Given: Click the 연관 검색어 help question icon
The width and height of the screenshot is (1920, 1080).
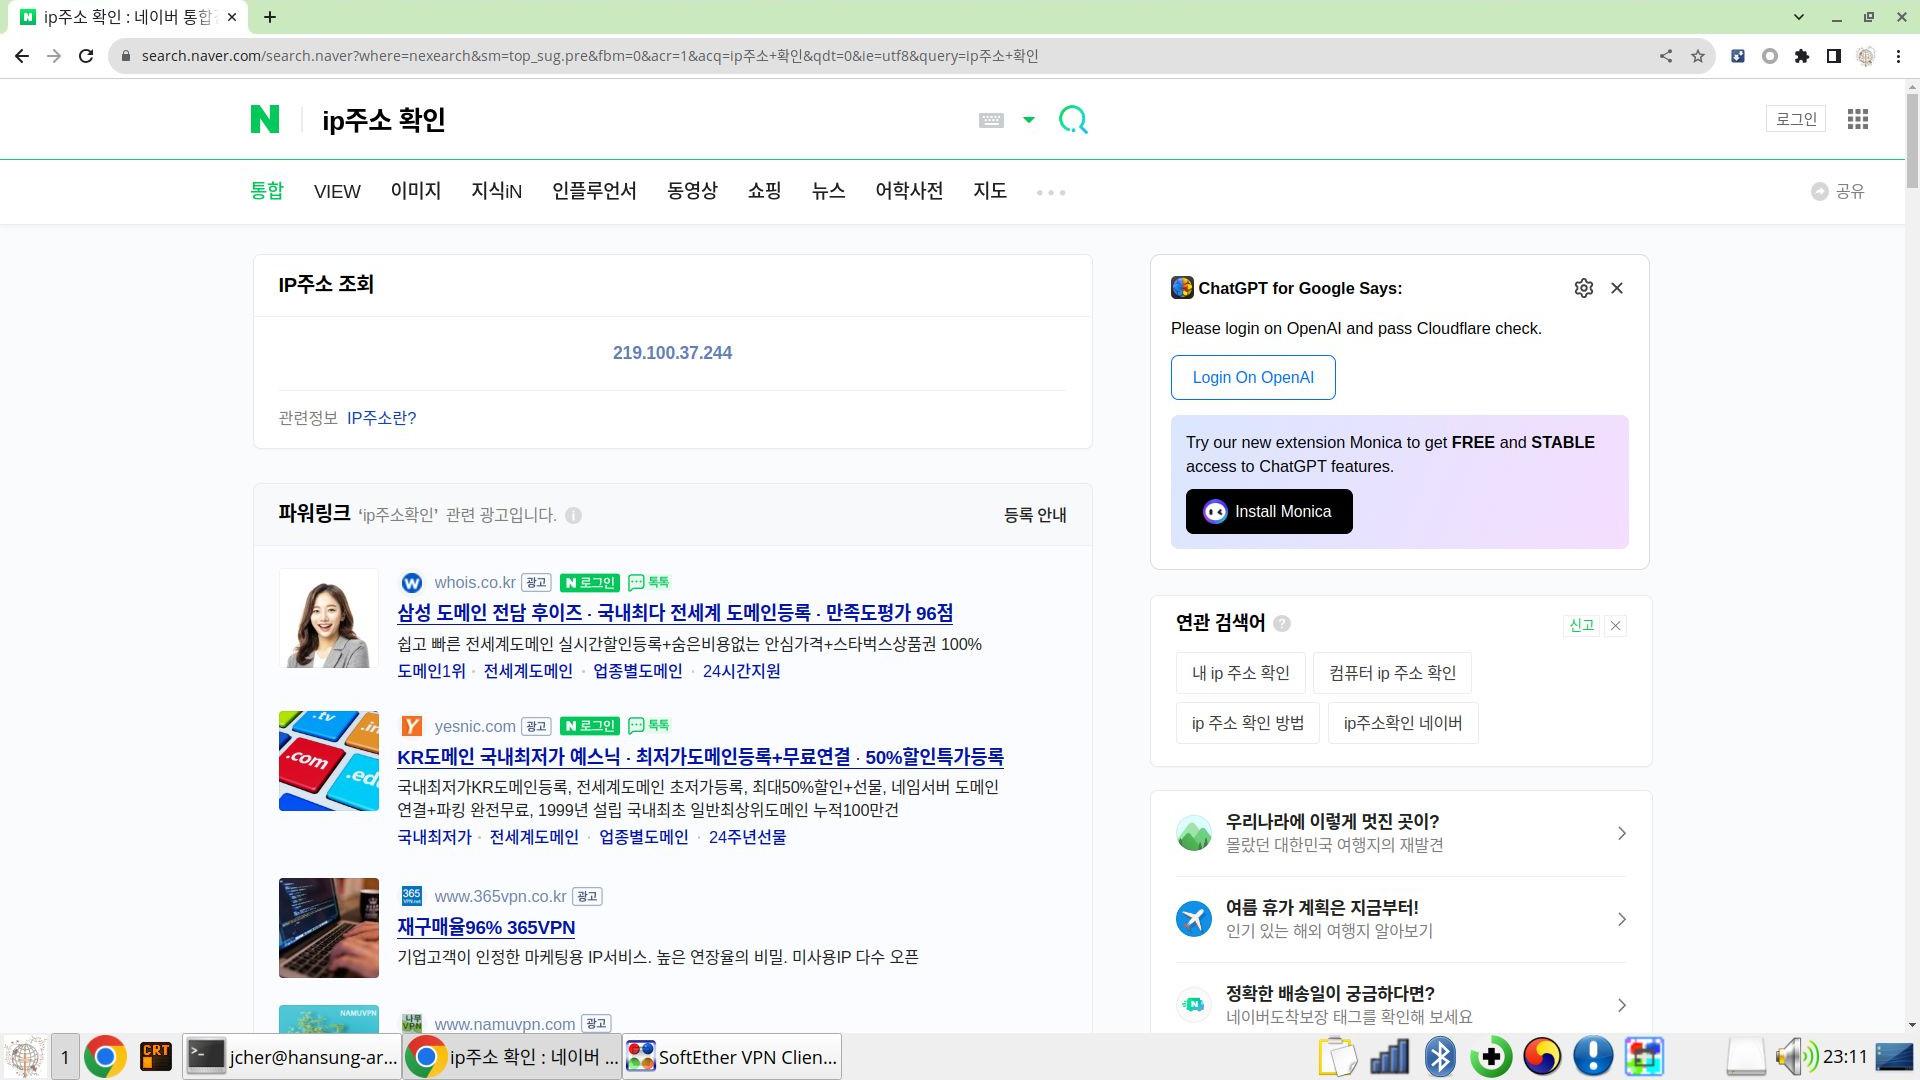Looking at the screenshot, I should tap(1282, 624).
